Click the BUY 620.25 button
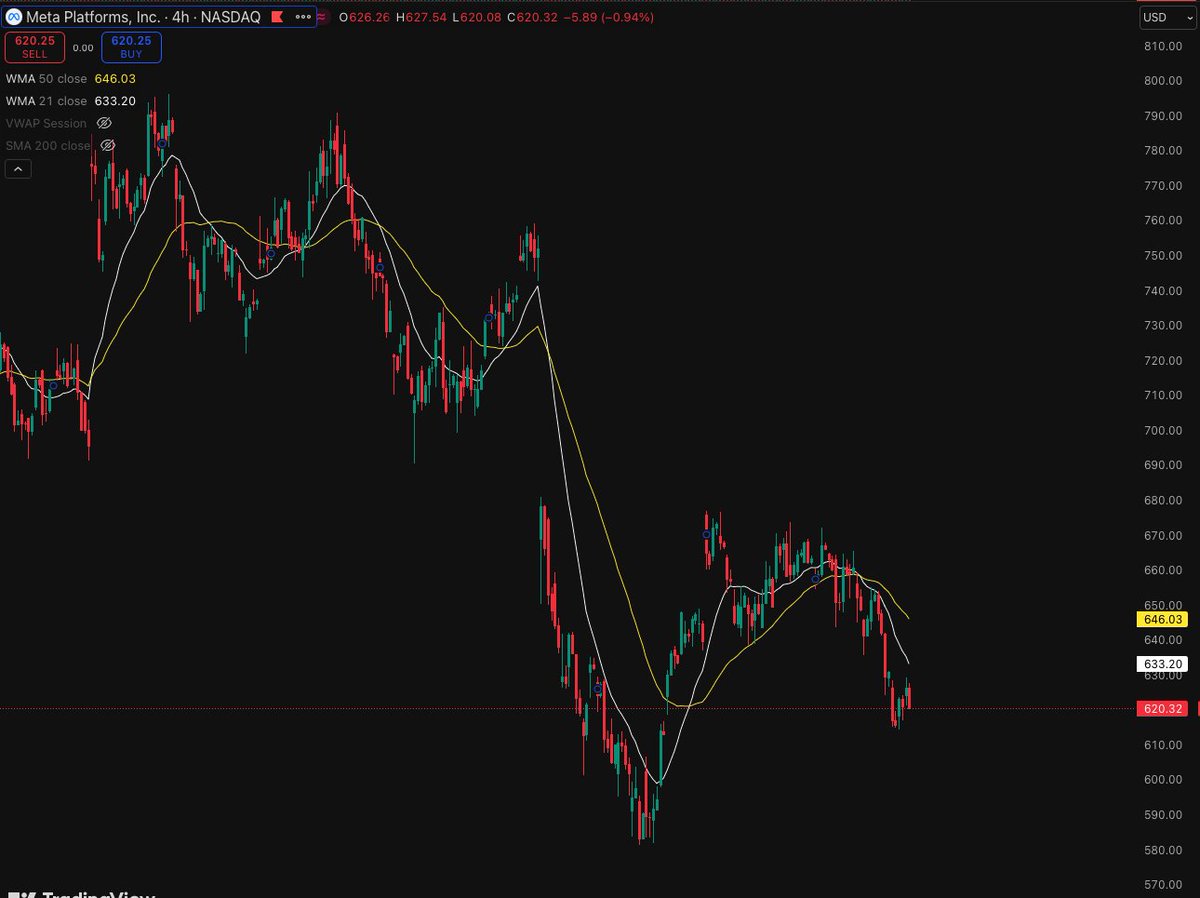Screen dimensions: 1200x898 click(x=131, y=47)
